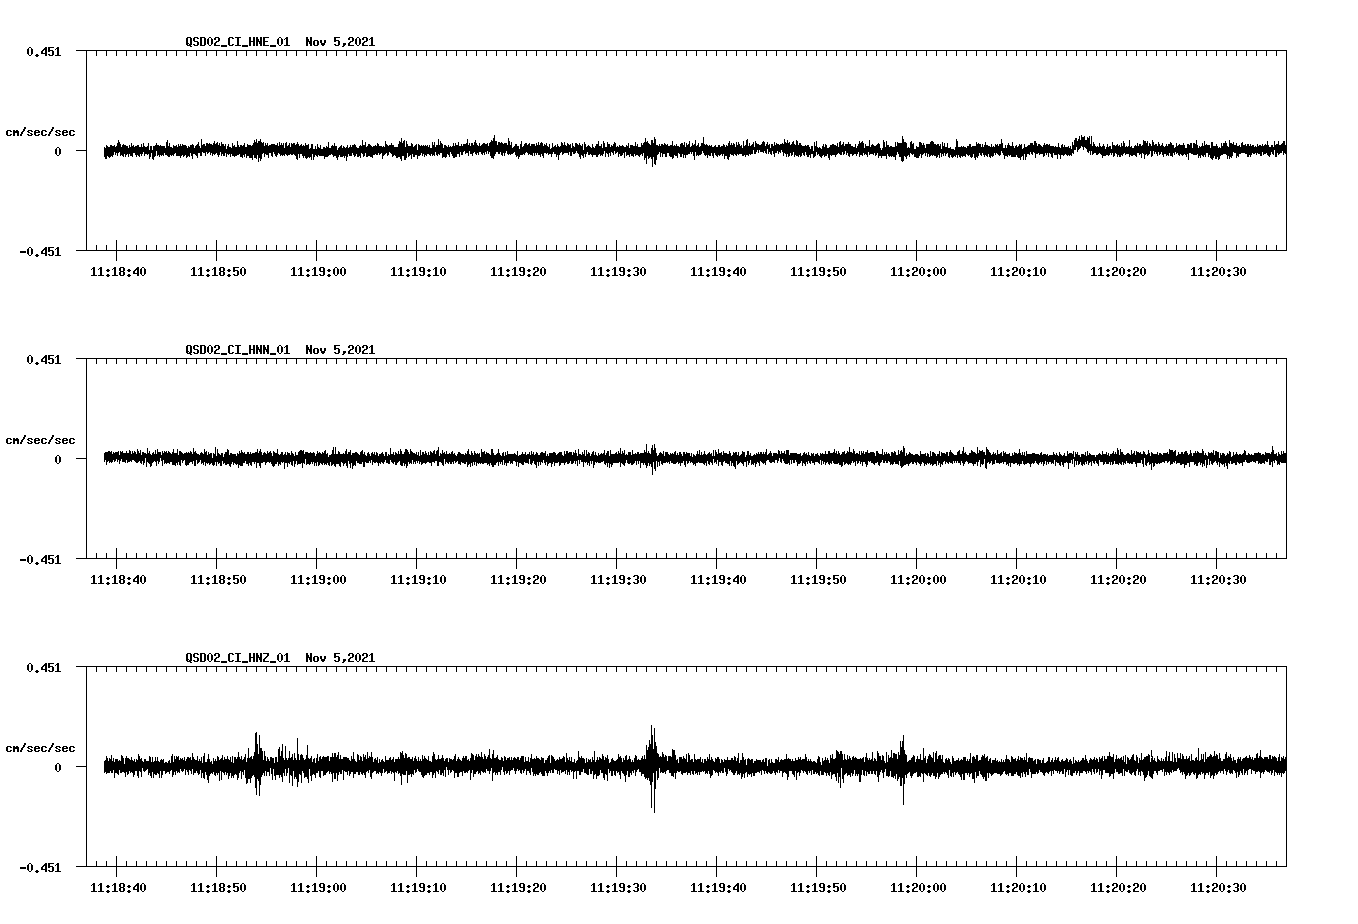This screenshot has height=924, width=1358.
Task: Click 11:19:40 time label under HNN plot
Action: tap(718, 580)
